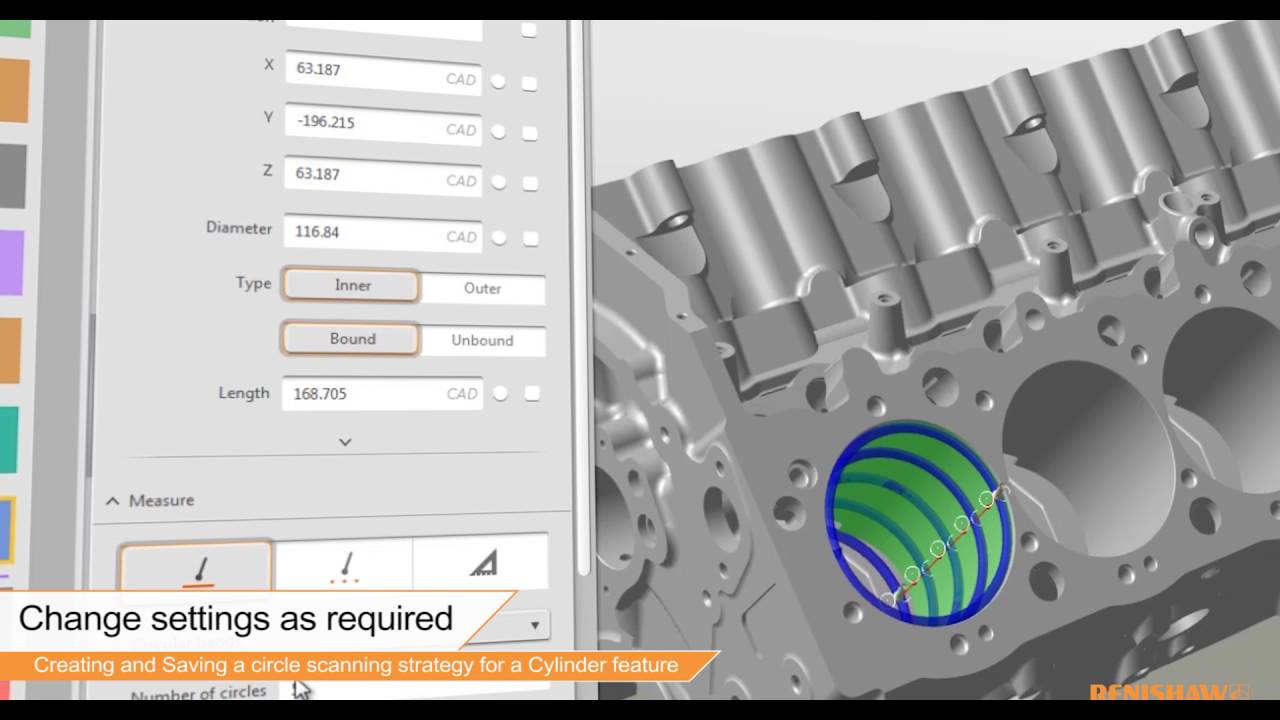Click the 'Number of circles' label

click(x=198, y=692)
